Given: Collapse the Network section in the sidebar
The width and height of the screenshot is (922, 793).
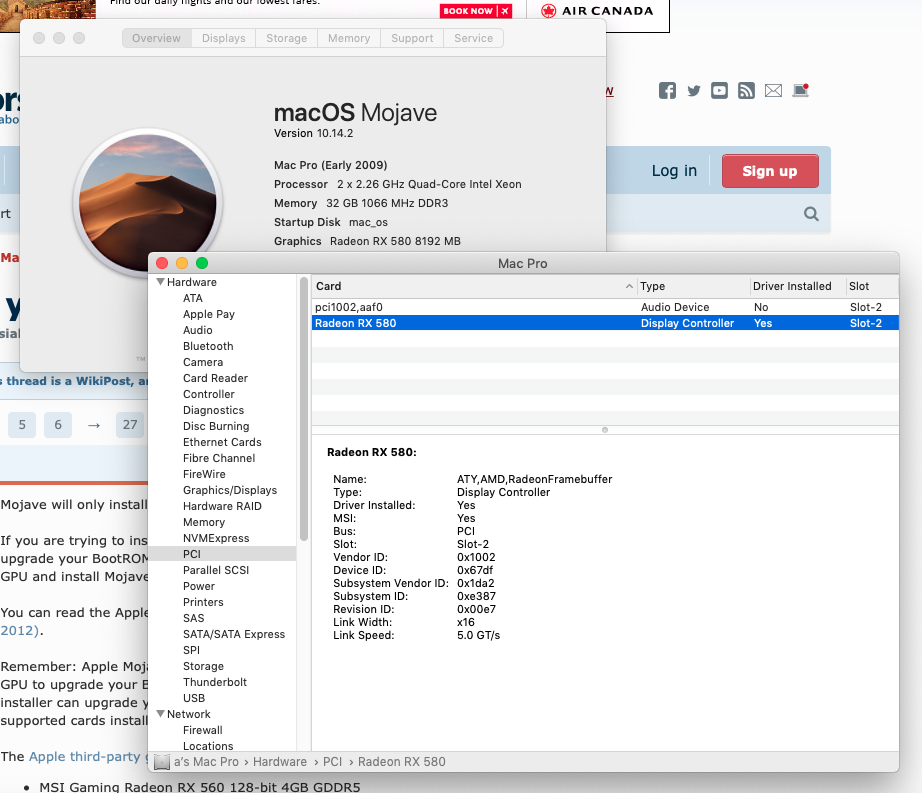Looking at the screenshot, I should [160, 714].
